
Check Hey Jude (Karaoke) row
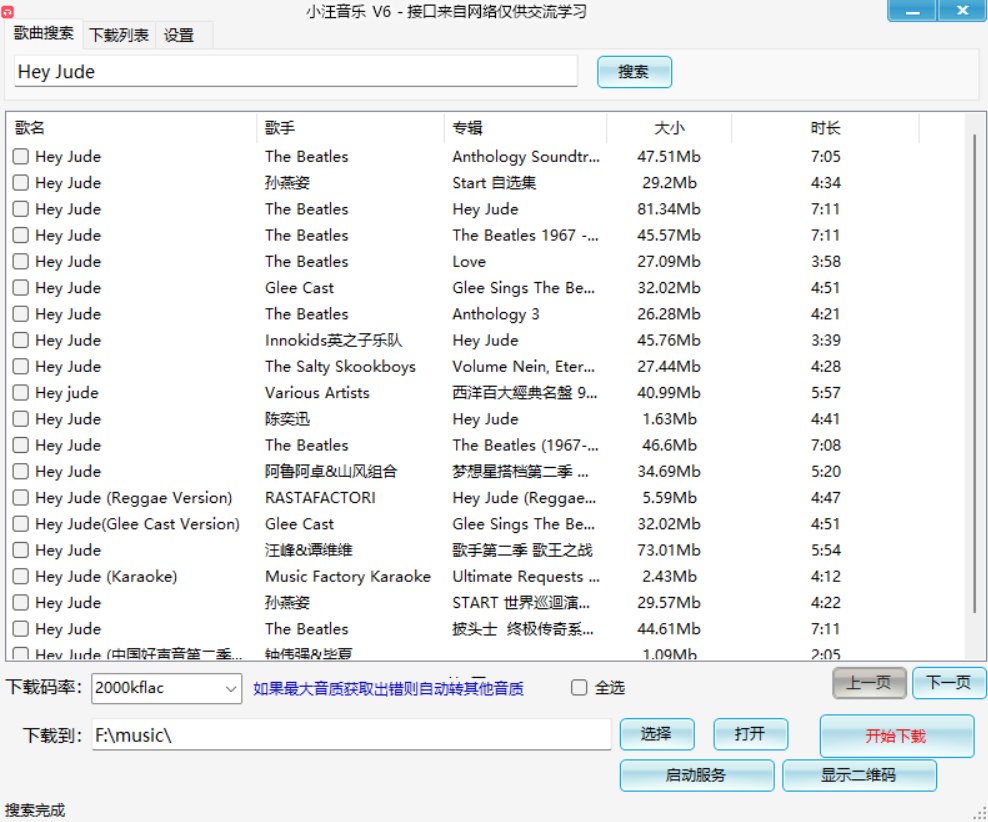(21, 576)
